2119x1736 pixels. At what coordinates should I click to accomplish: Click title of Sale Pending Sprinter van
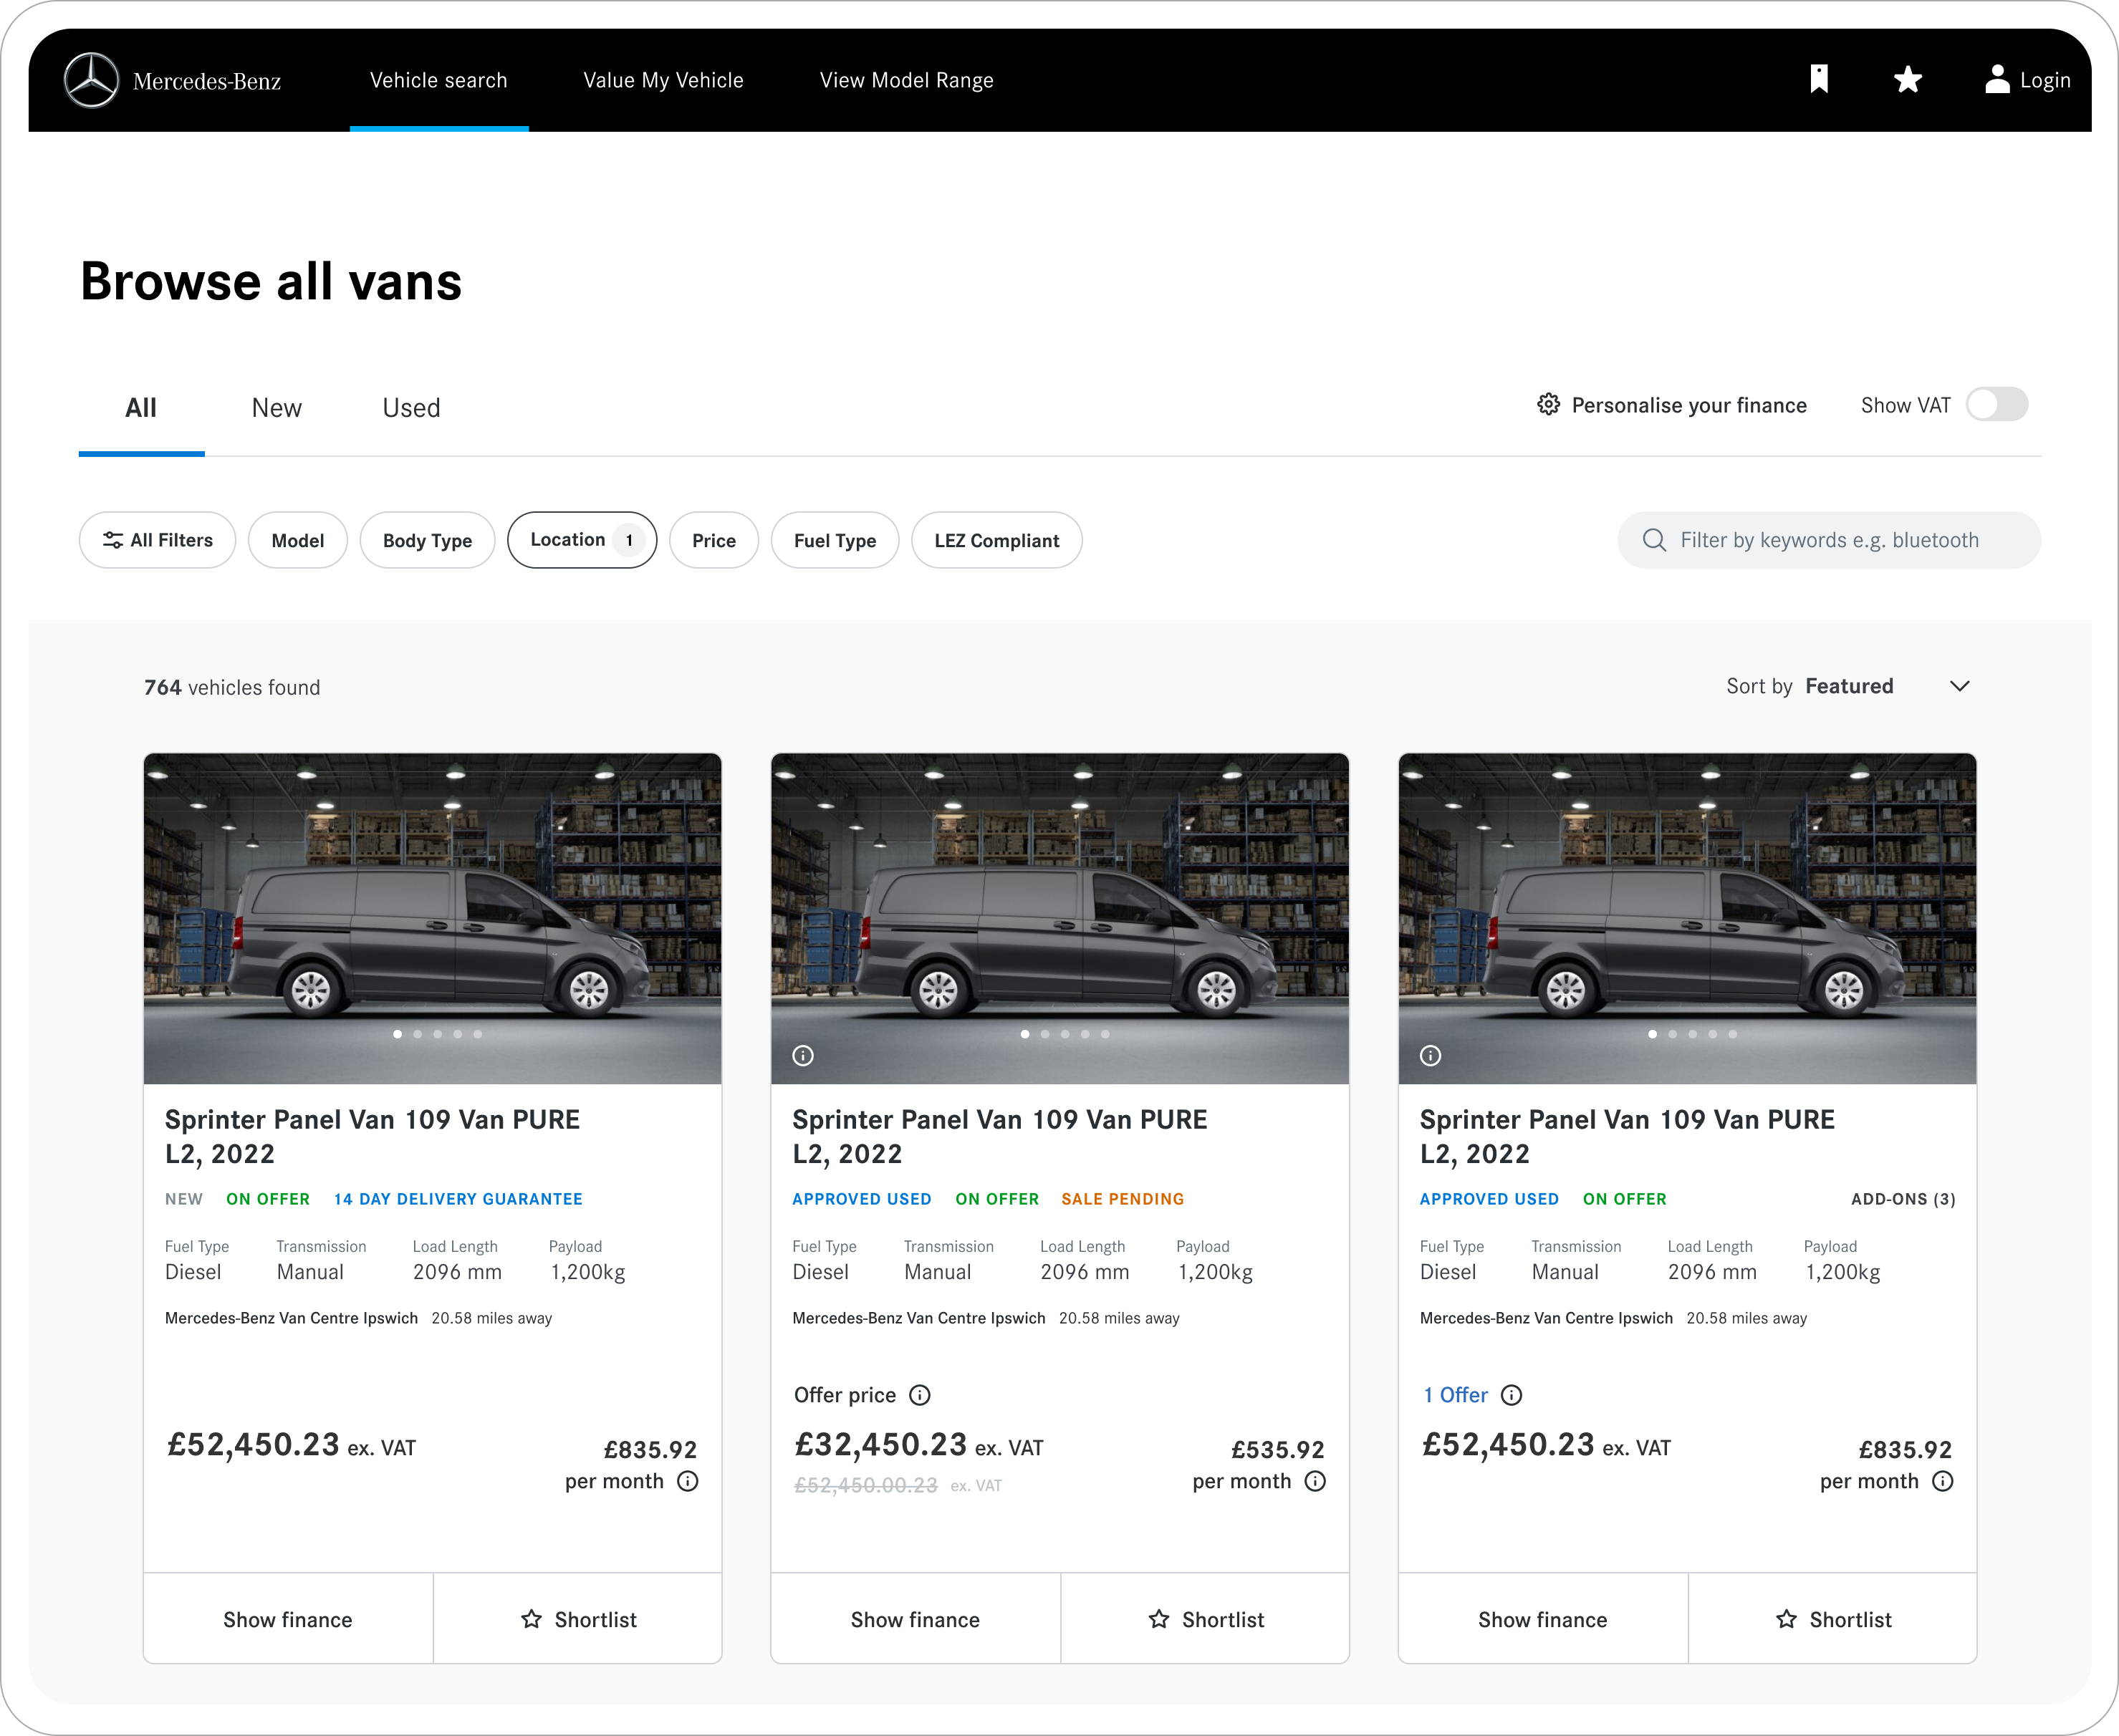point(1000,1136)
